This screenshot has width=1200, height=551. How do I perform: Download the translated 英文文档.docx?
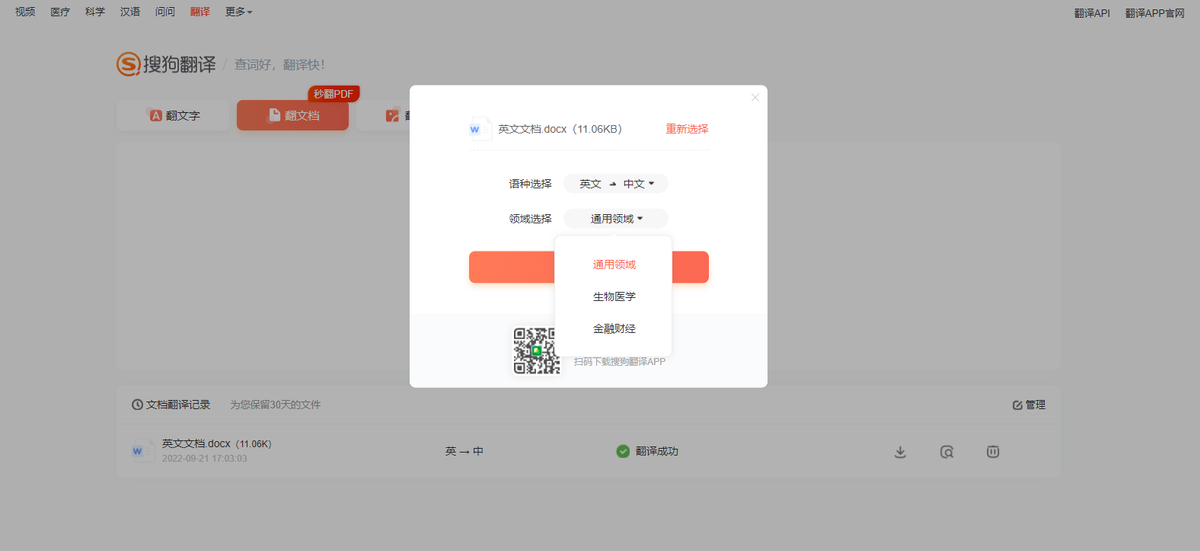[x=900, y=452]
